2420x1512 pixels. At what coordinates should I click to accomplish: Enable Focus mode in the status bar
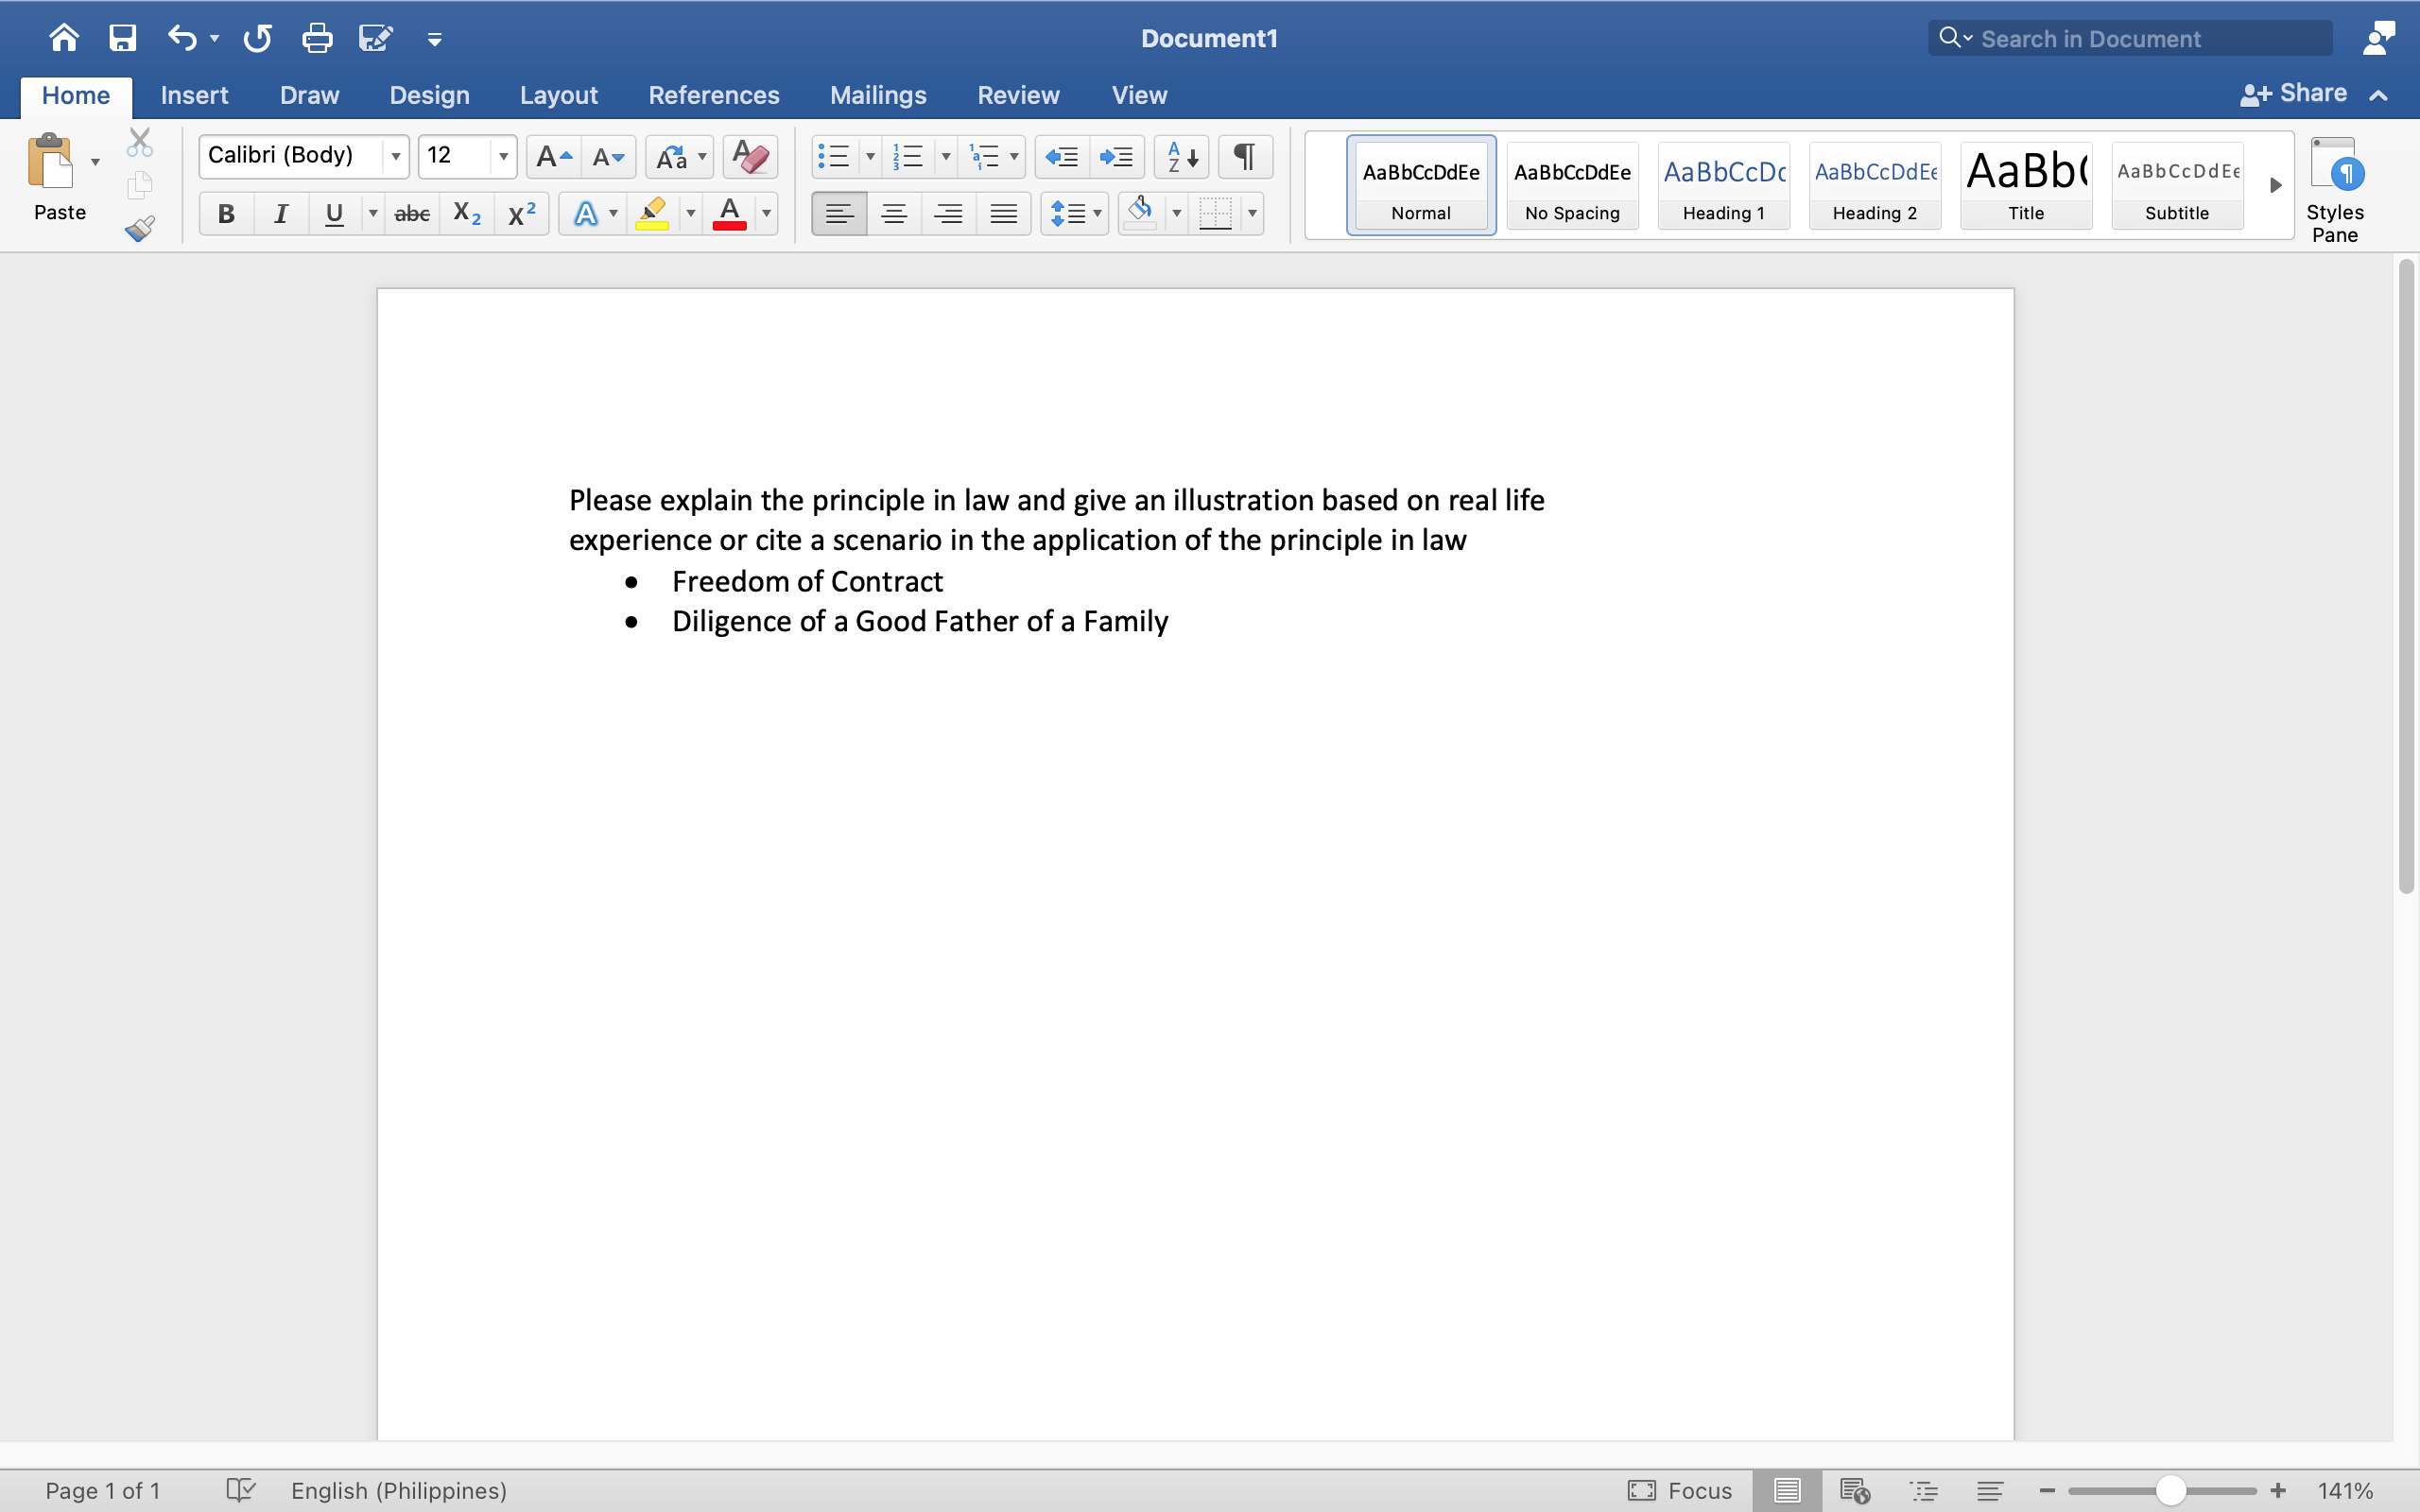coord(1681,1489)
